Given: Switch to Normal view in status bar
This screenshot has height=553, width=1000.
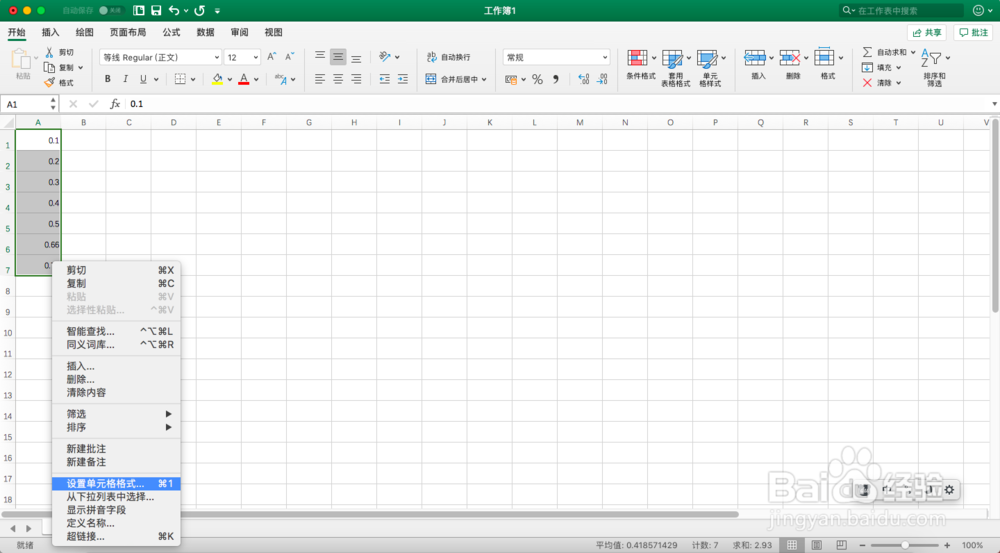Looking at the screenshot, I should 791,545.
